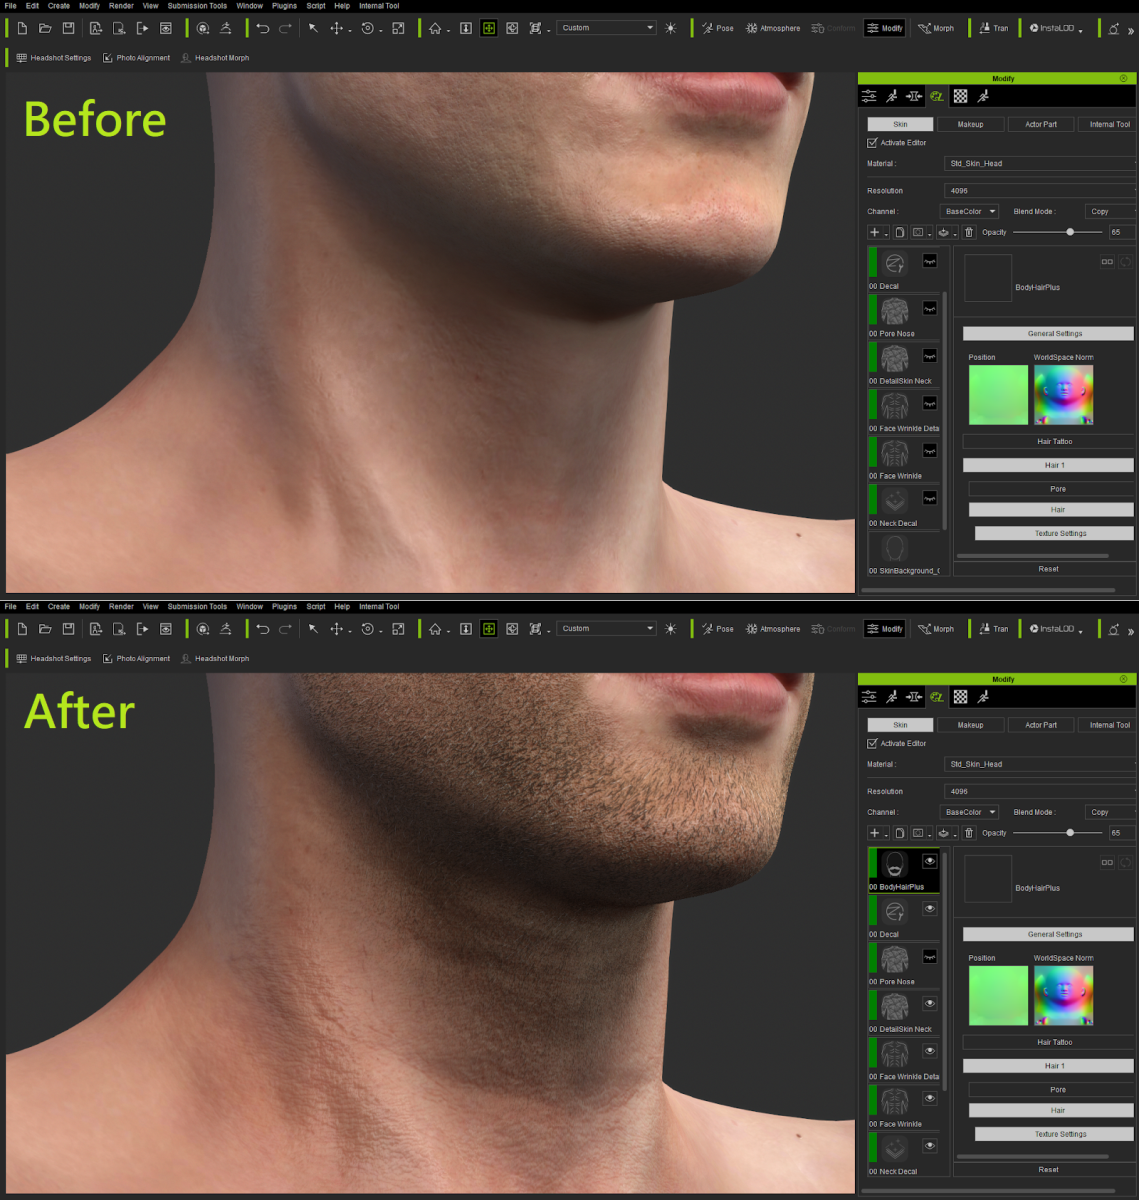
Task: Click the Opacity slider handle in the After panel
Action: [x=1070, y=833]
